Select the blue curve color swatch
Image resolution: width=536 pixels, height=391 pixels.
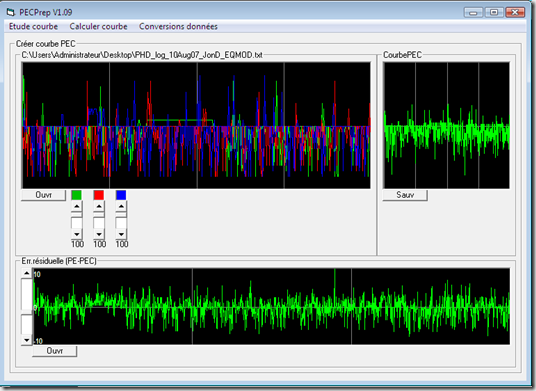pyautogui.click(x=121, y=195)
